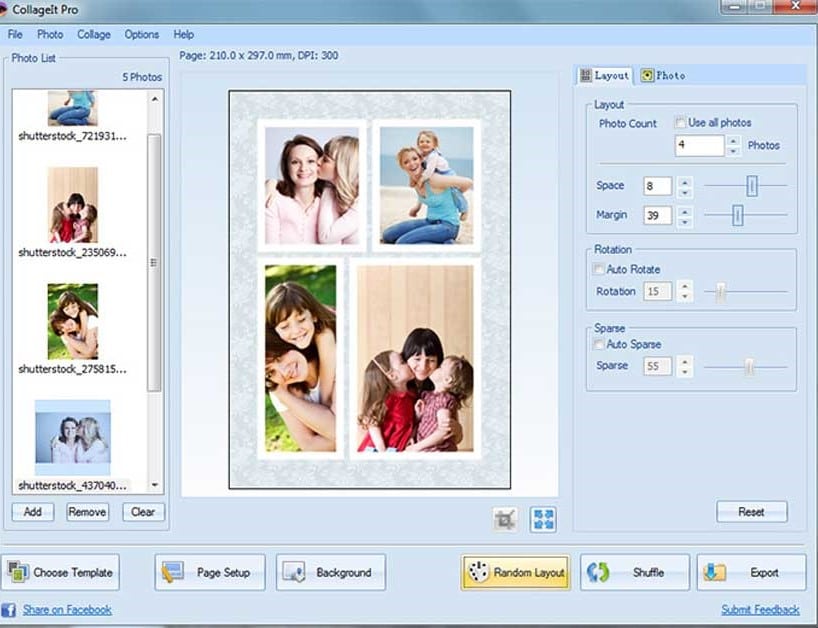Screen dimensions: 818x628
Task: Open Page Setup
Action: pos(210,572)
